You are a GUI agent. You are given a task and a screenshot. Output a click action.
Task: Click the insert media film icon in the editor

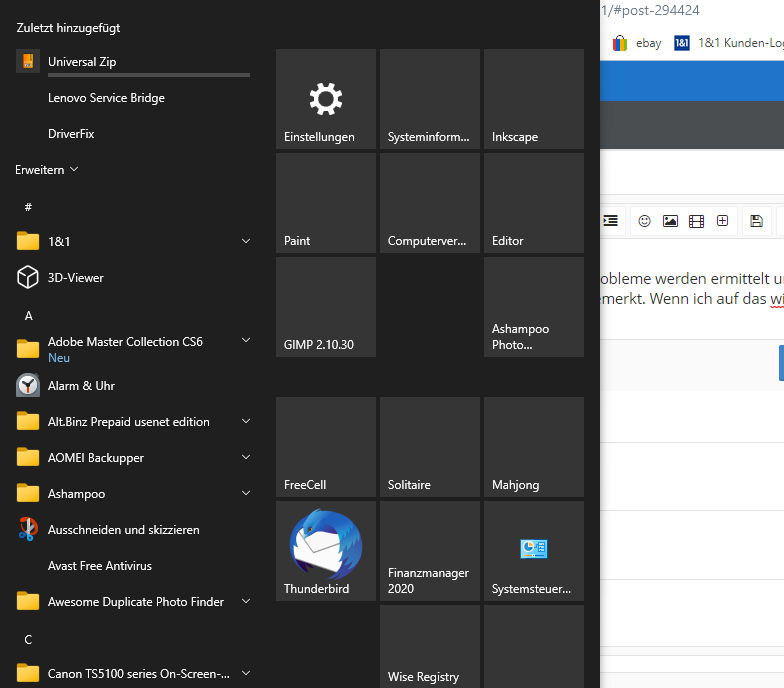[696, 221]
